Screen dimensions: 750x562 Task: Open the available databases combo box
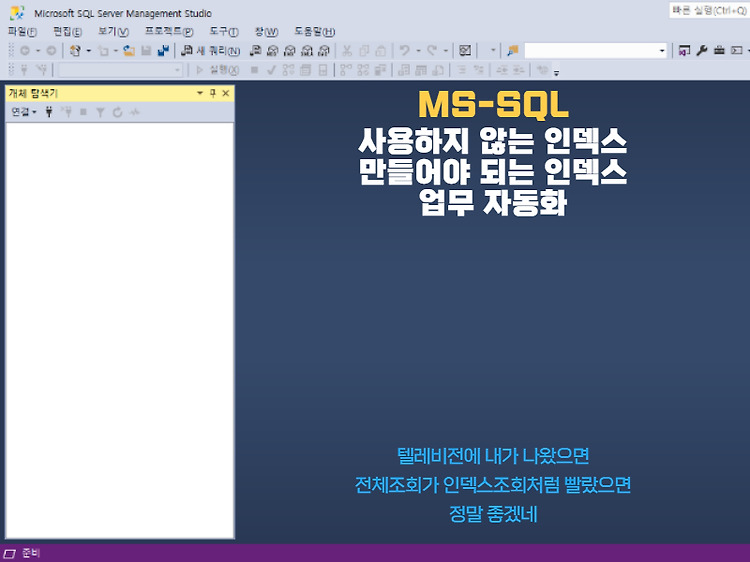120,70
